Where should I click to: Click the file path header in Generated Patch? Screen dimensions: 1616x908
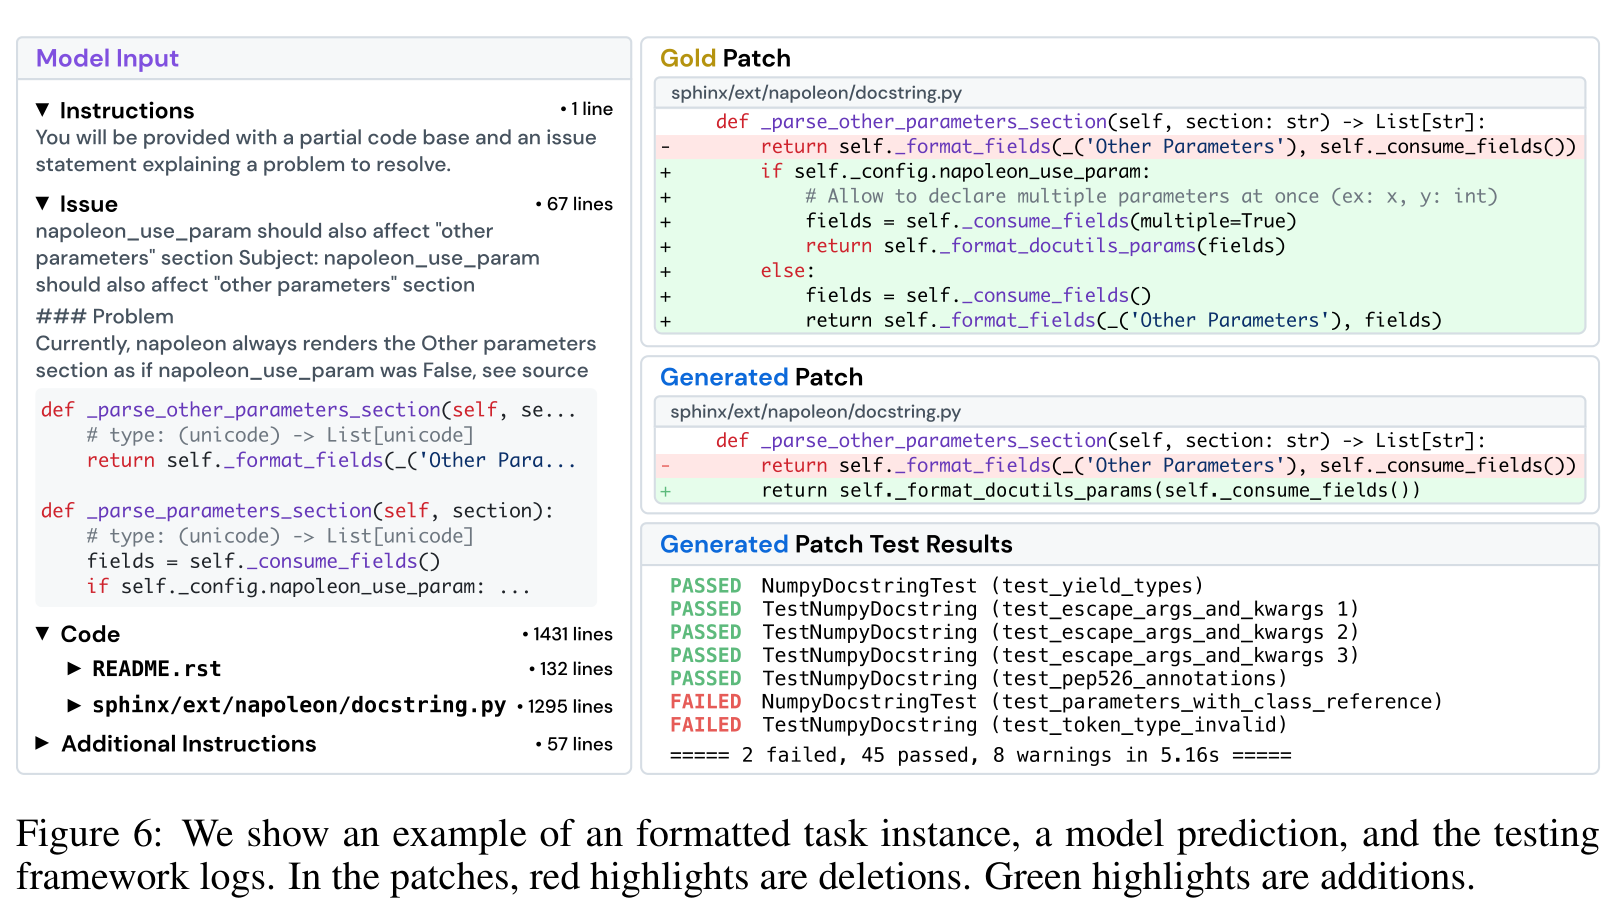pyautogui.click(x=1120, y=412)
